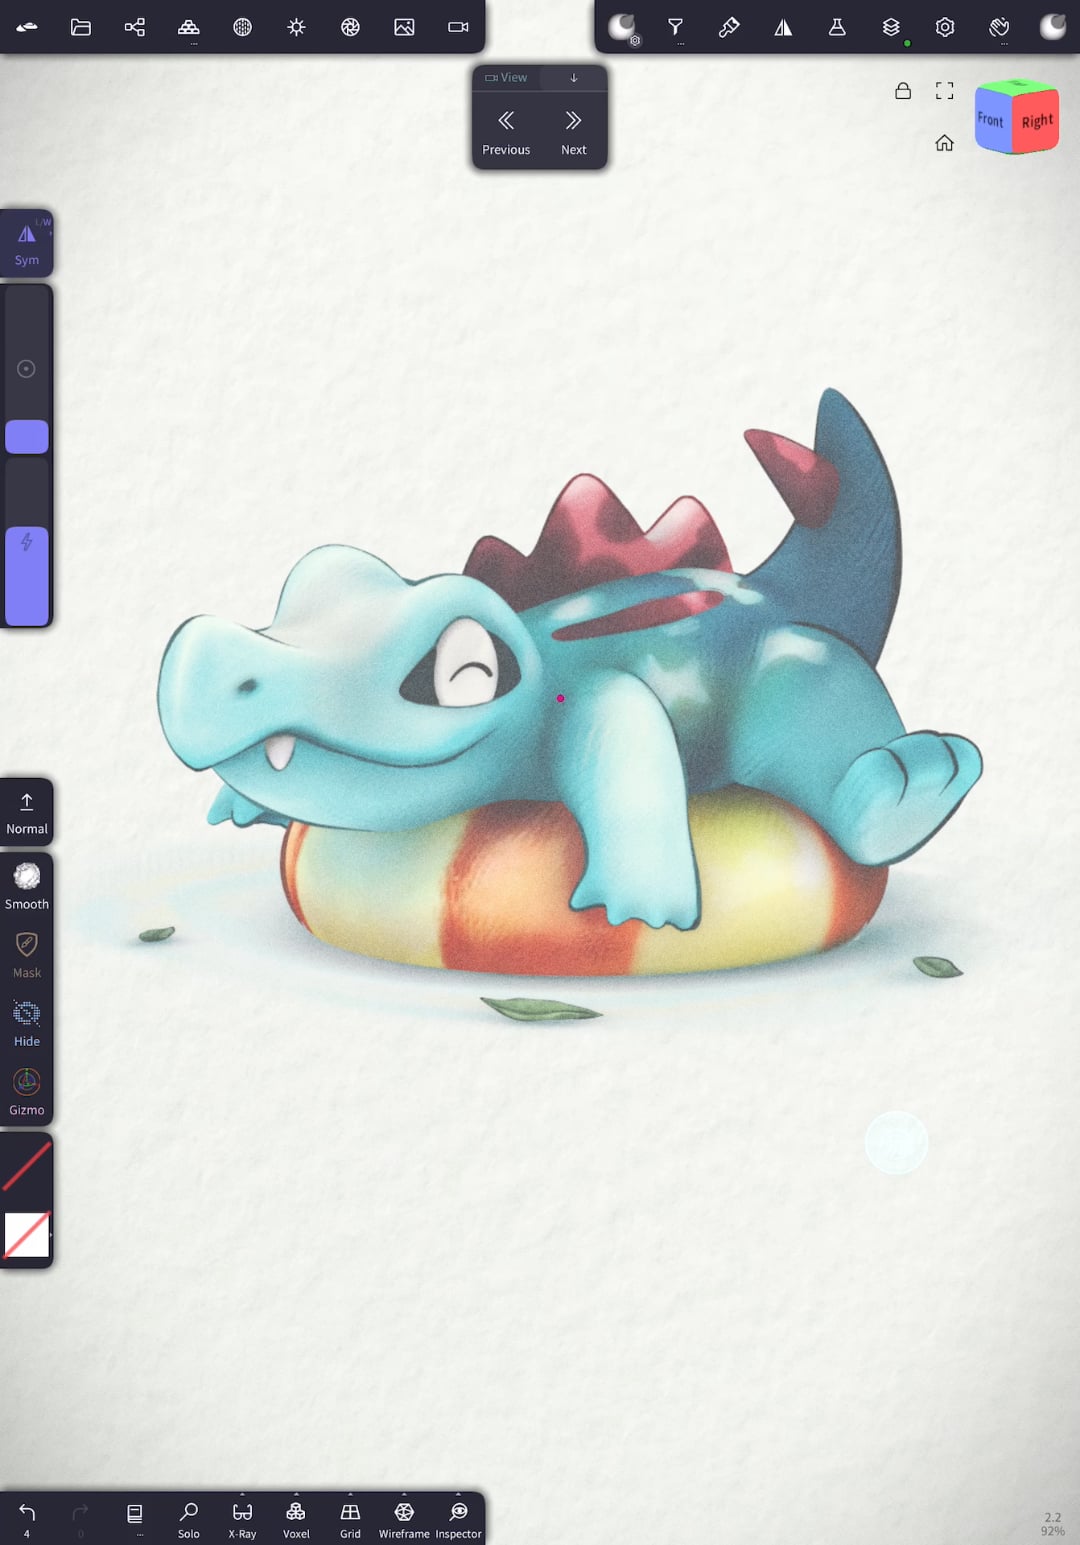This screenshot has height=1545, width=1080.
Task: Go to Next camera view
Action: coord(573,131)
